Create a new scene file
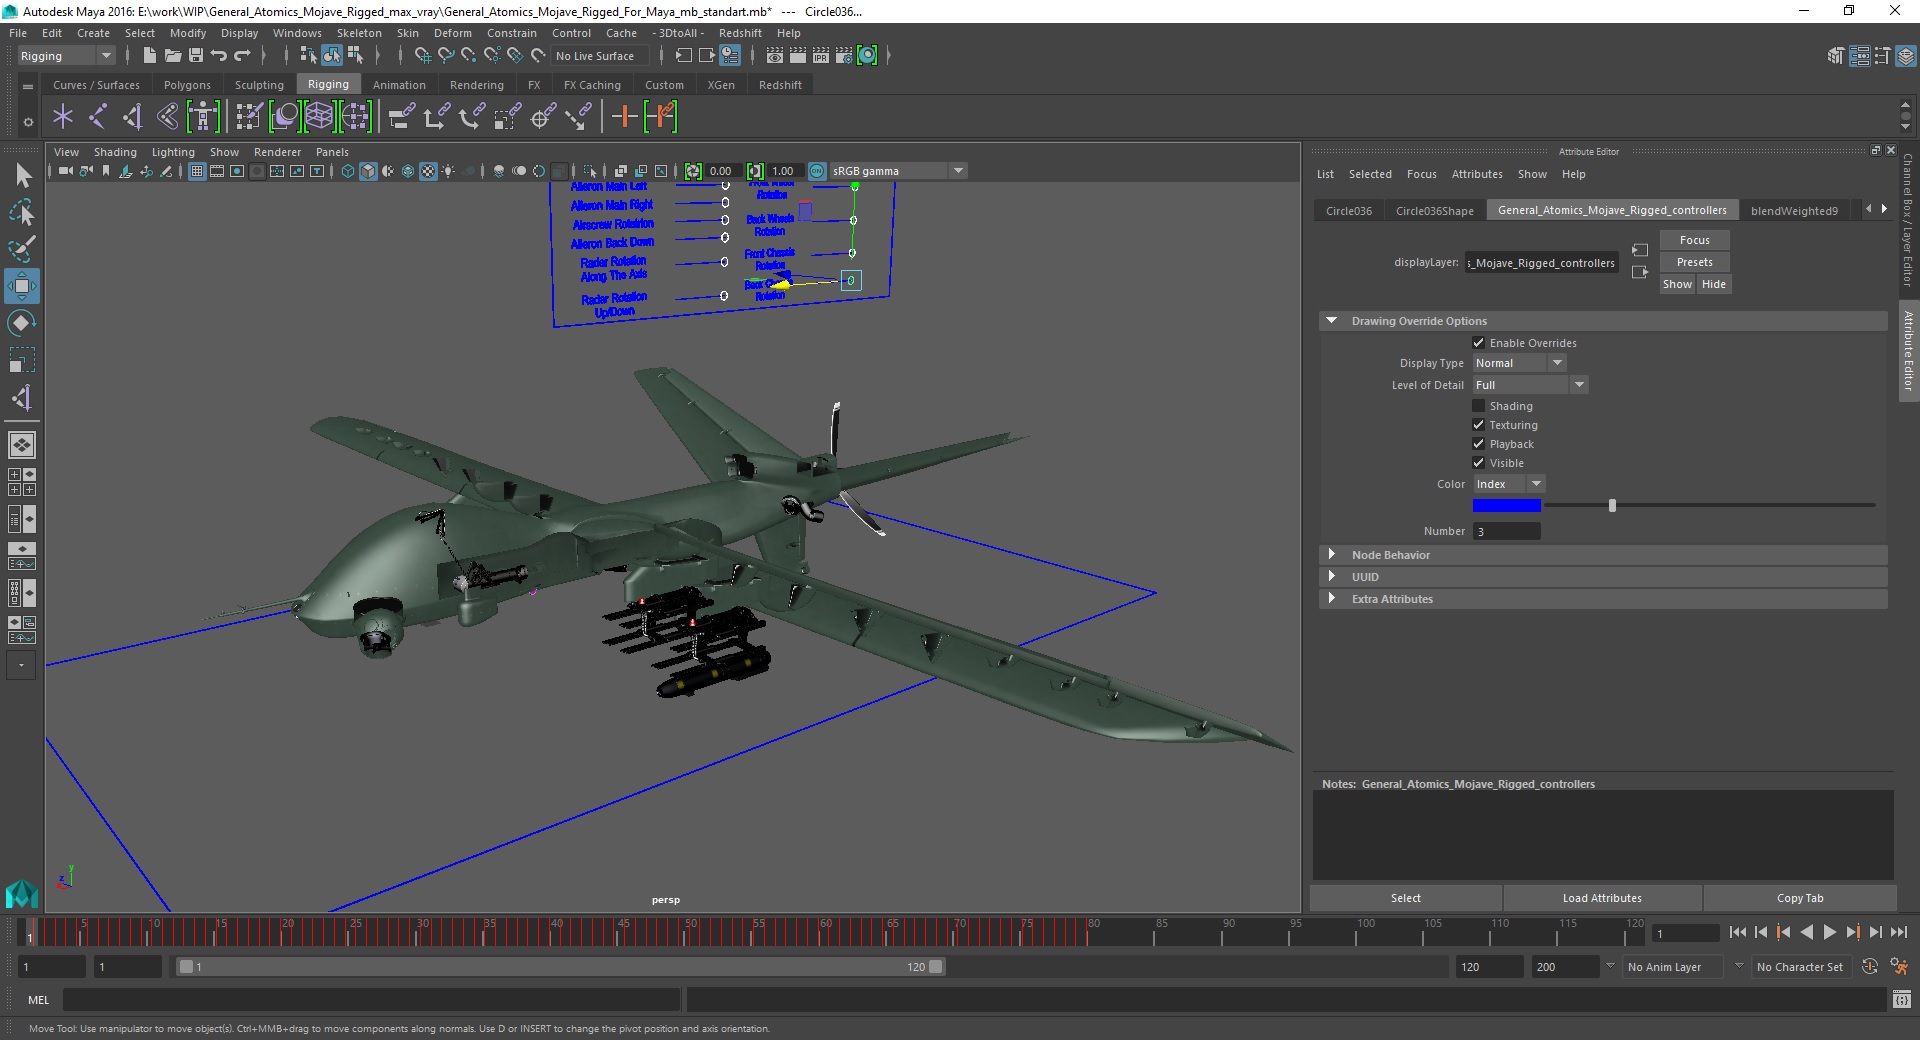The width and height of the screenshot is (1920, 1040). [149, 56]
